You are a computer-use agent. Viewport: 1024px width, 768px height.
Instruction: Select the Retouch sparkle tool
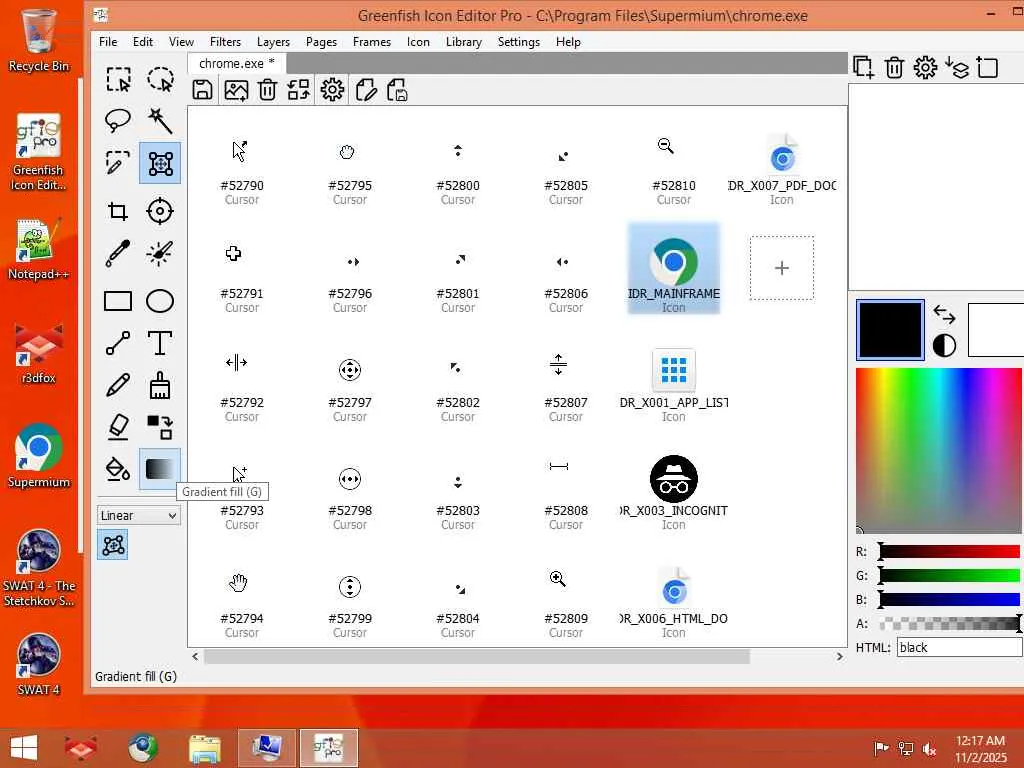(x=160, y=253)
